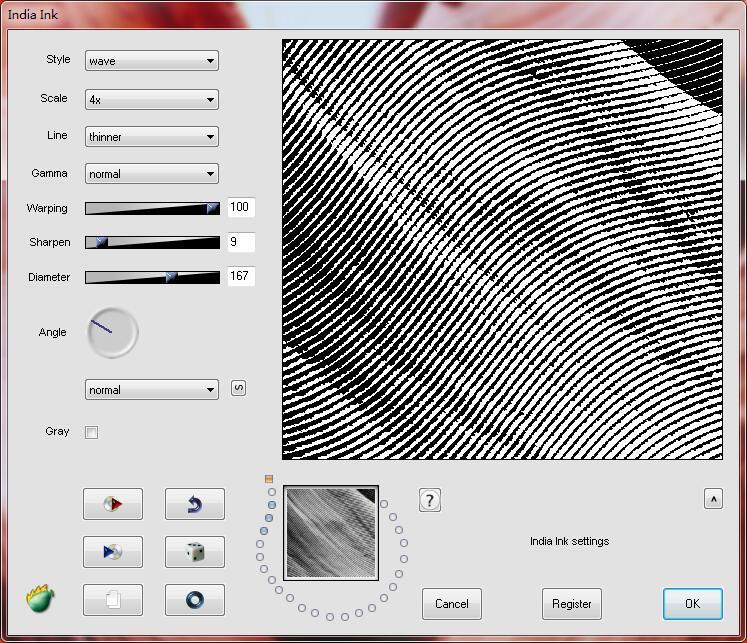Screen dimensions: 747x643
Task: Open the Style dropdown showing wave
Action: (x=152, y=61)
